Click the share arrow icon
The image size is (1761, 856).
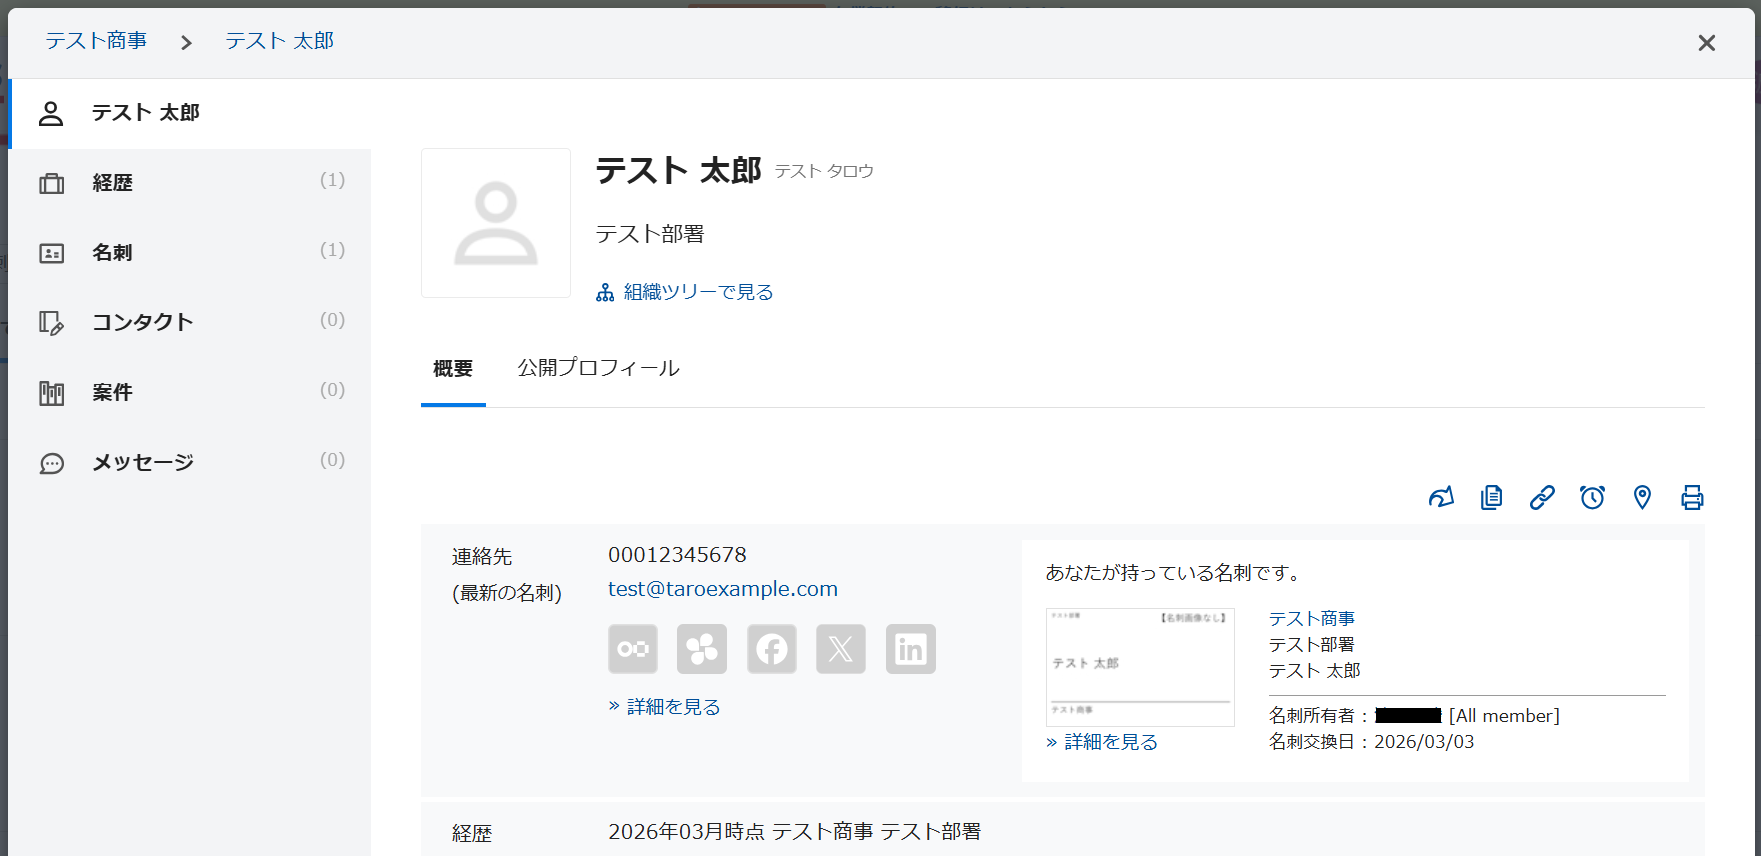[x=1441, y=497]
